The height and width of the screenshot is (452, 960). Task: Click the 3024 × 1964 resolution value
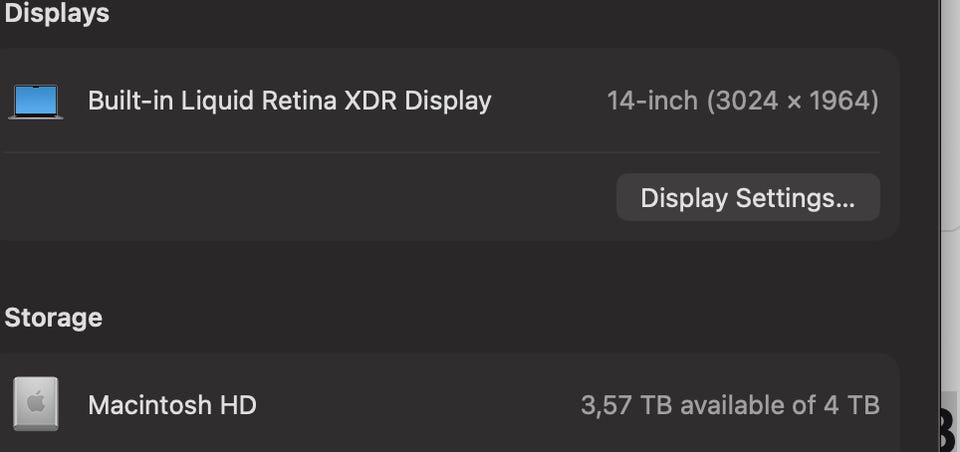point(793,101)
